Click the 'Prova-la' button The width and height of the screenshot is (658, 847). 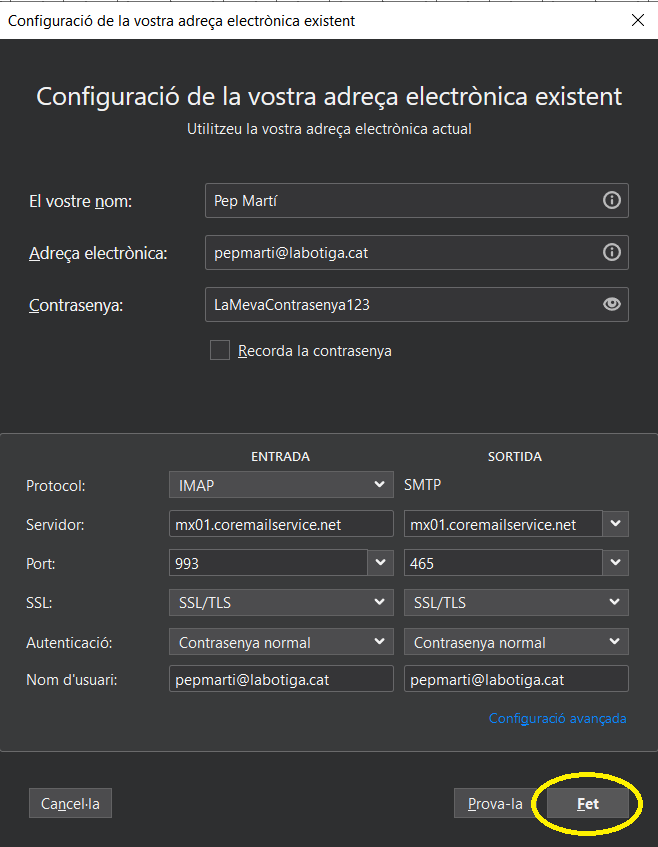495,803
